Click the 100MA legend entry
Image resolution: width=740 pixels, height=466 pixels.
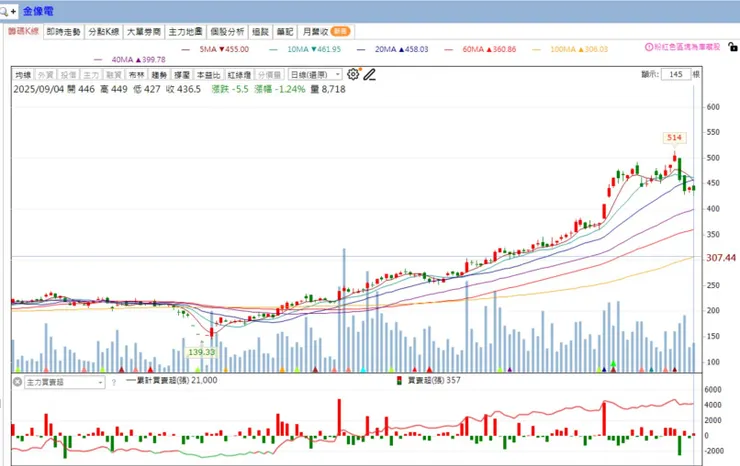pos(570,49)
